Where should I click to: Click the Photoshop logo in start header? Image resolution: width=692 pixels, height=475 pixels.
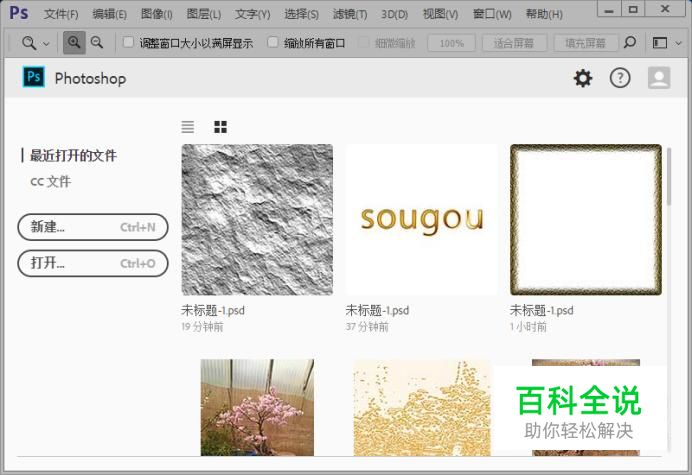click(34, 77)
